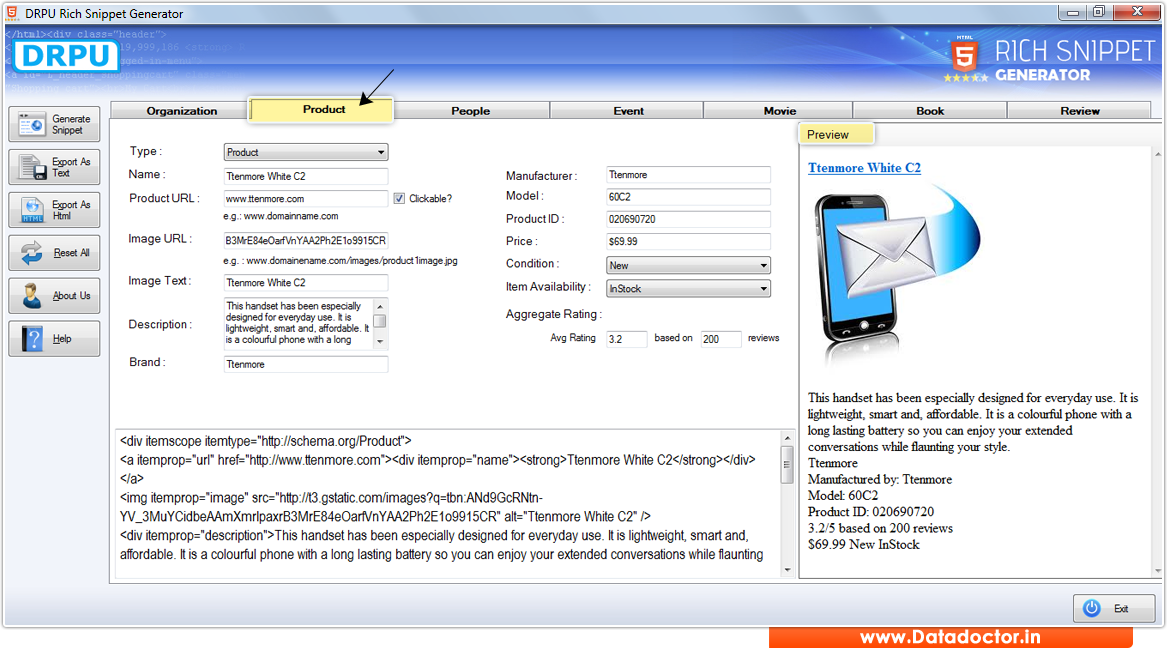
Task: Toggle the Clickable checkbox
Action: point(400,199)
